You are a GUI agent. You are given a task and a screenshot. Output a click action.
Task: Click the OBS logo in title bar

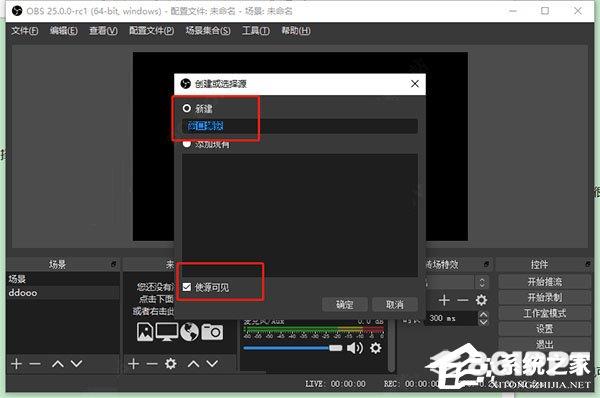point(17,11)
